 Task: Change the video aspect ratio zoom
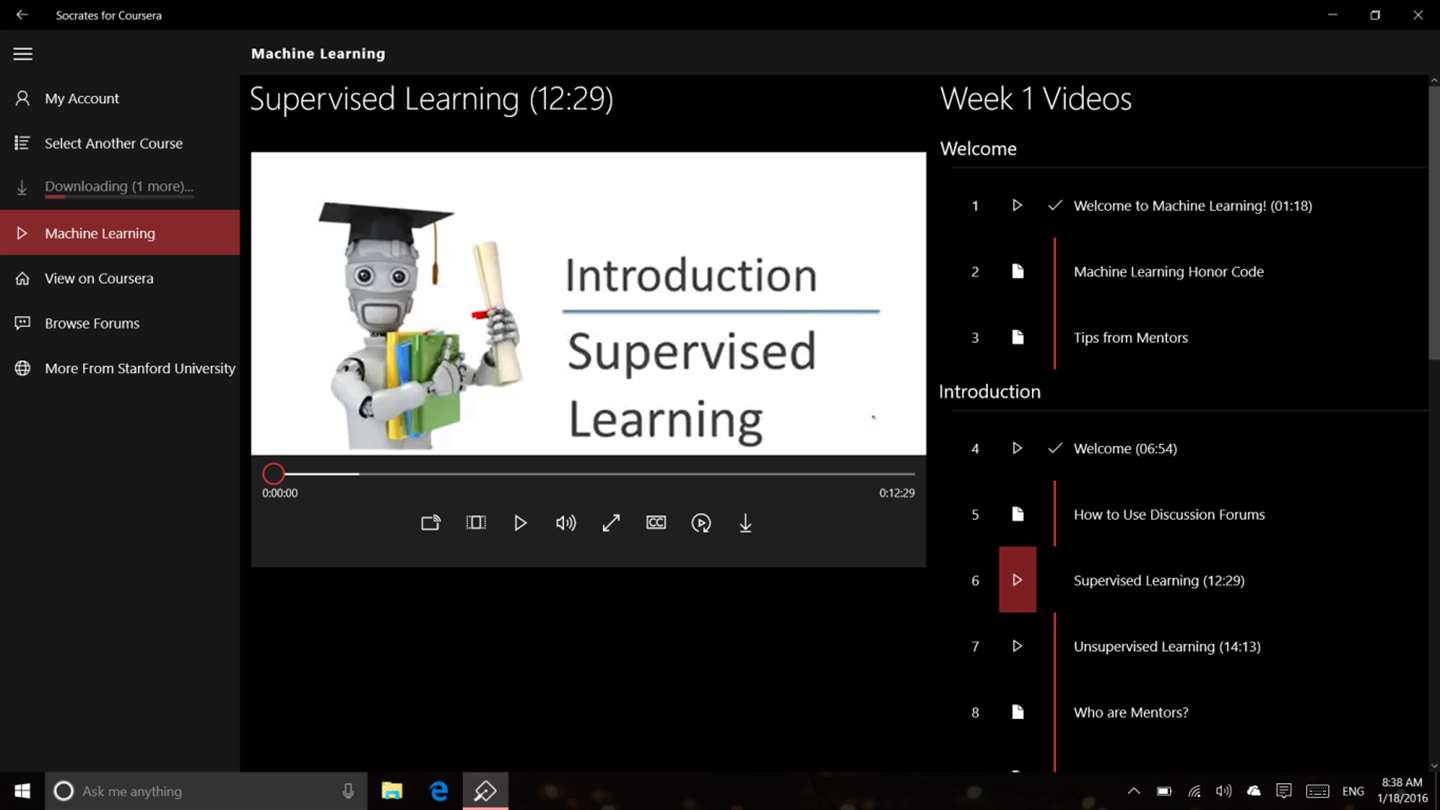tap(476, 523)
